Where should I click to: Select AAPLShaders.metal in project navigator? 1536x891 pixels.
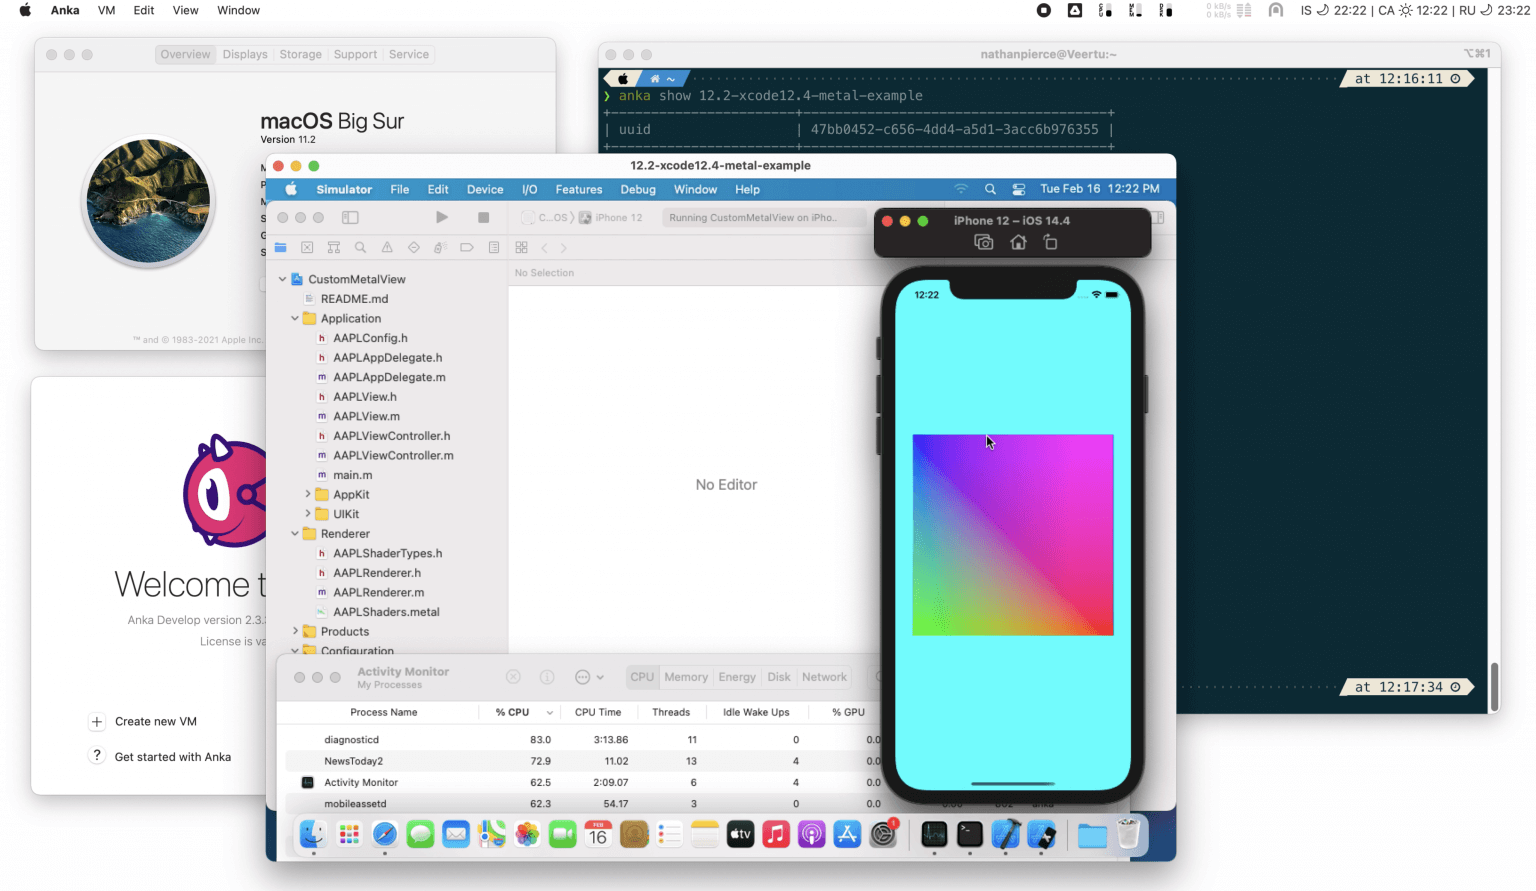coord(386,612)
